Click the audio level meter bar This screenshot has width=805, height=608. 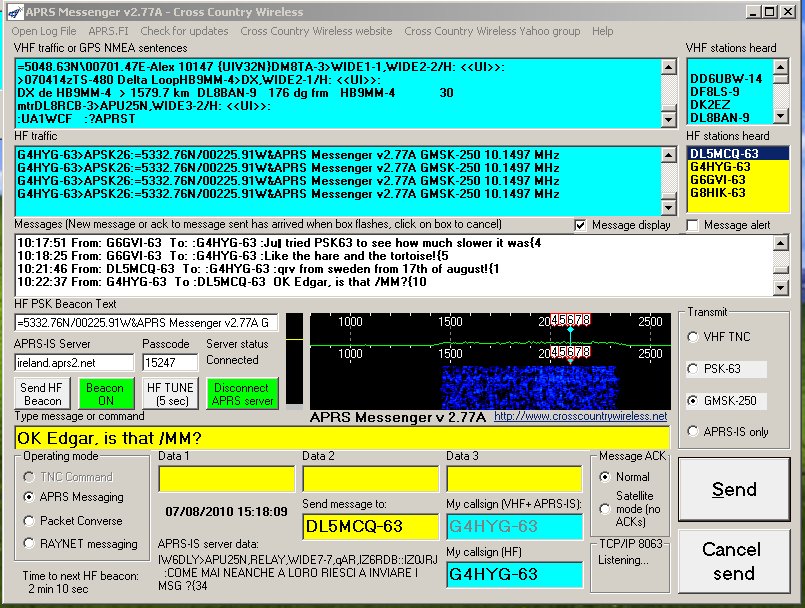pos(294,358)
